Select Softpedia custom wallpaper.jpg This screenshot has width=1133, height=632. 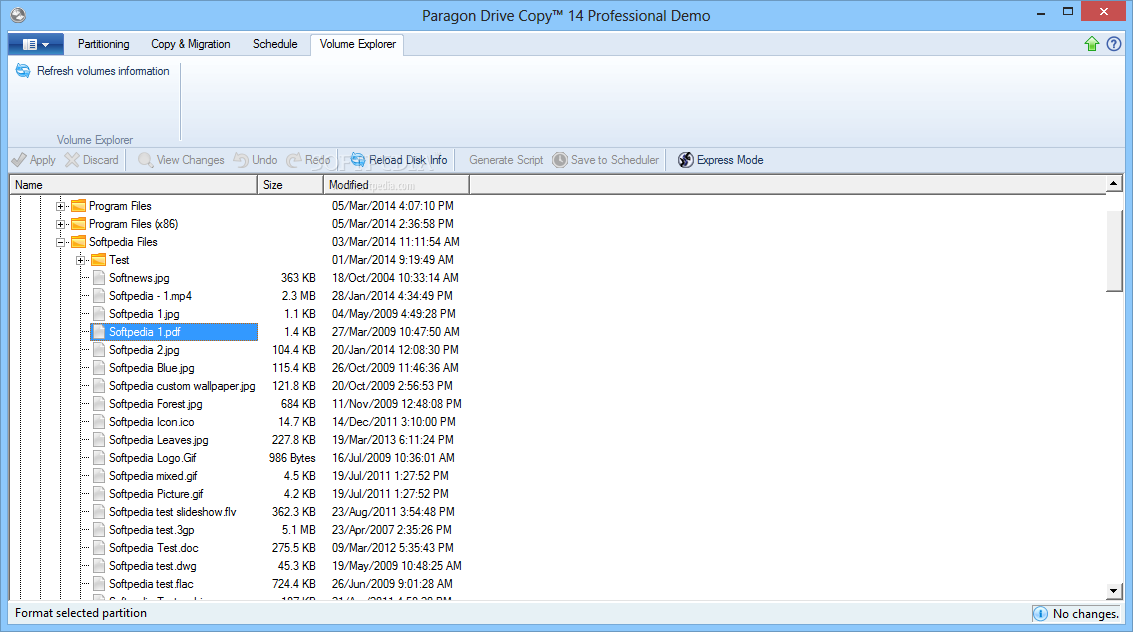coord(182,386)
